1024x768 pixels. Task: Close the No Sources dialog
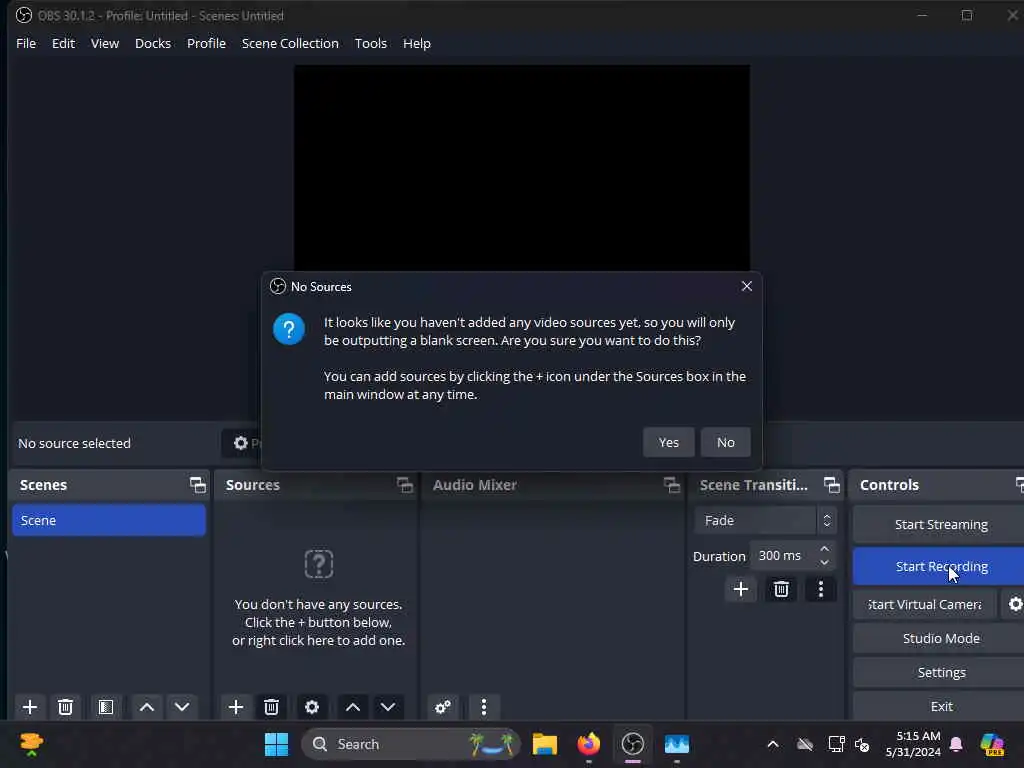746,286
